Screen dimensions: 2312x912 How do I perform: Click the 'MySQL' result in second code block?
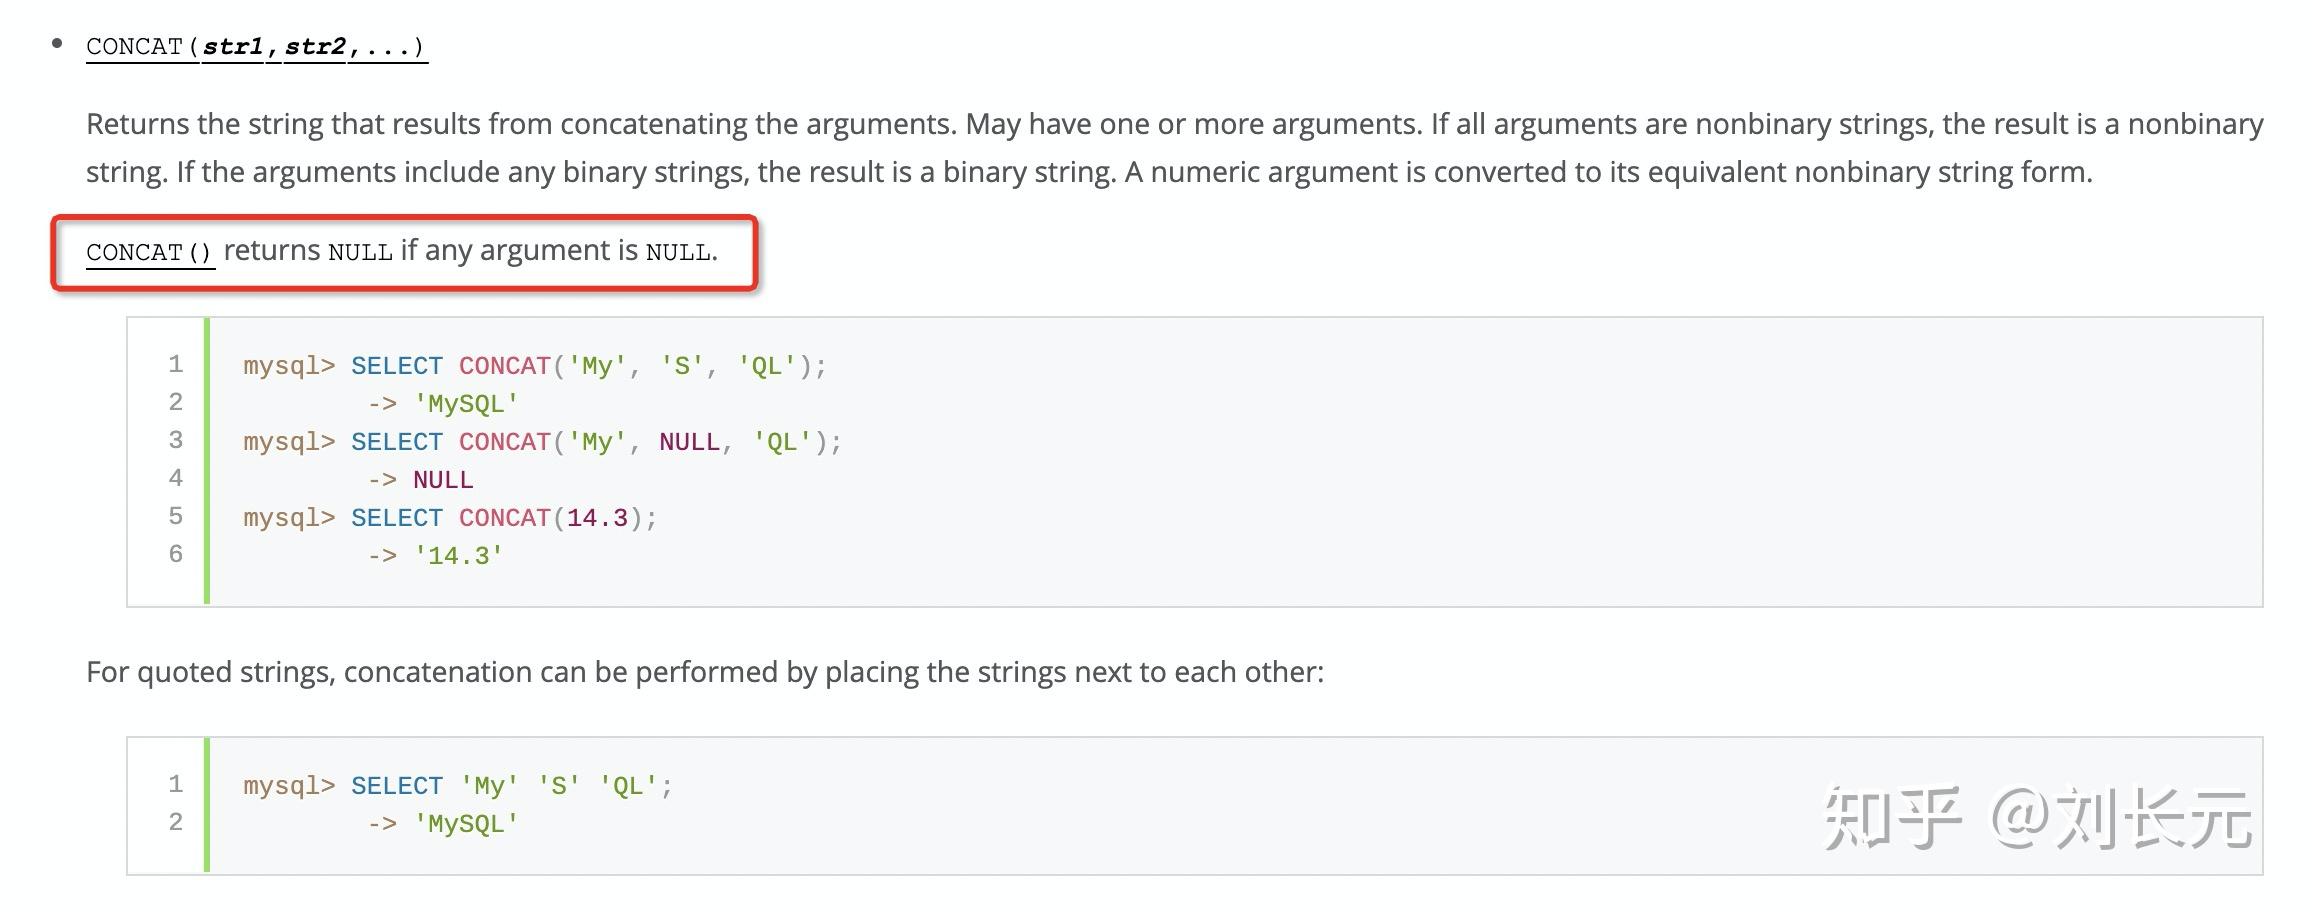click(x=466, y=824)
